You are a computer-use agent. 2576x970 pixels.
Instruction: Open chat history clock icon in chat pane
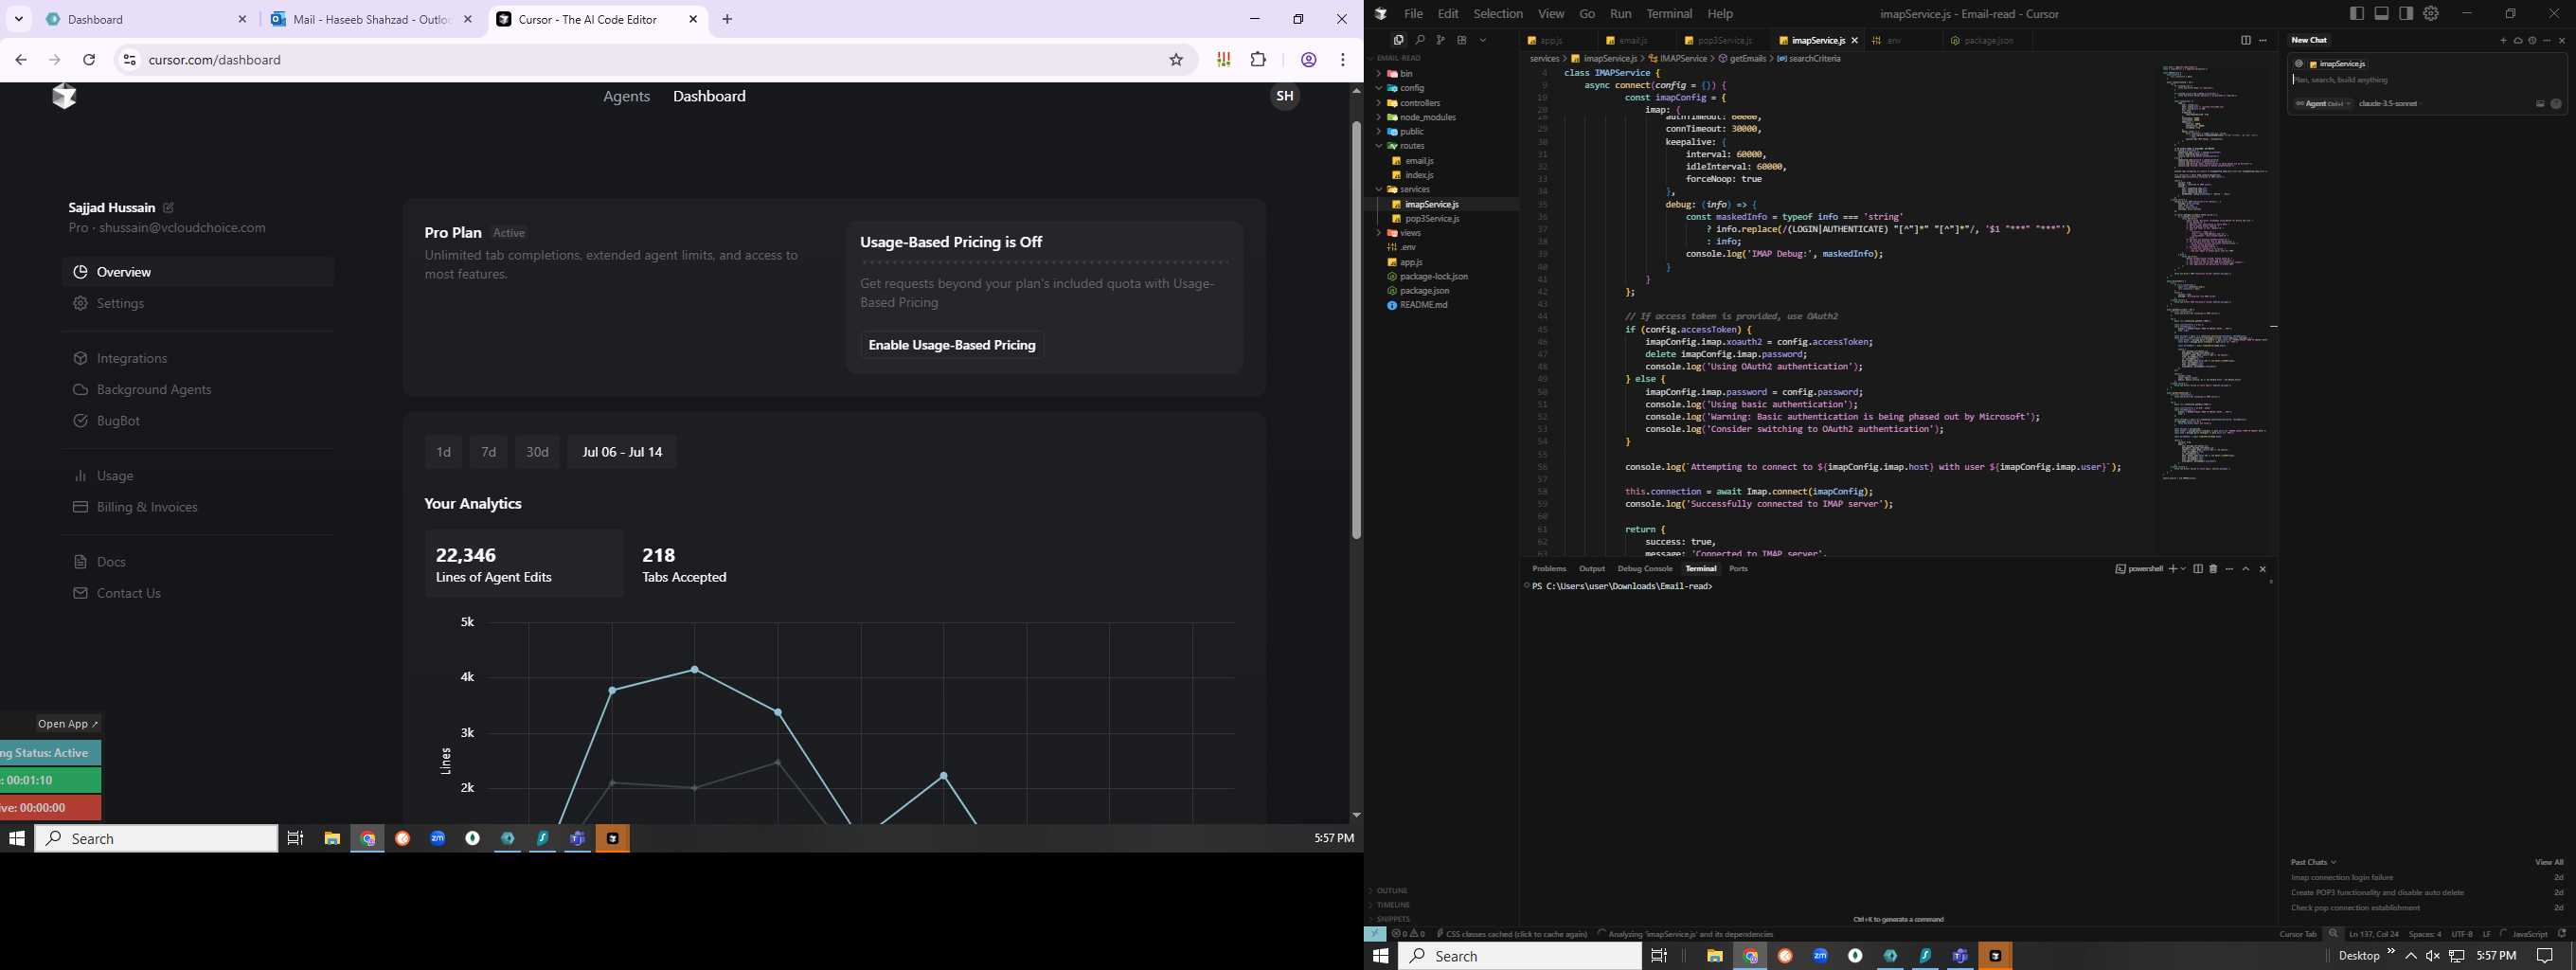pyautogui.click(x=2532, y=40)
